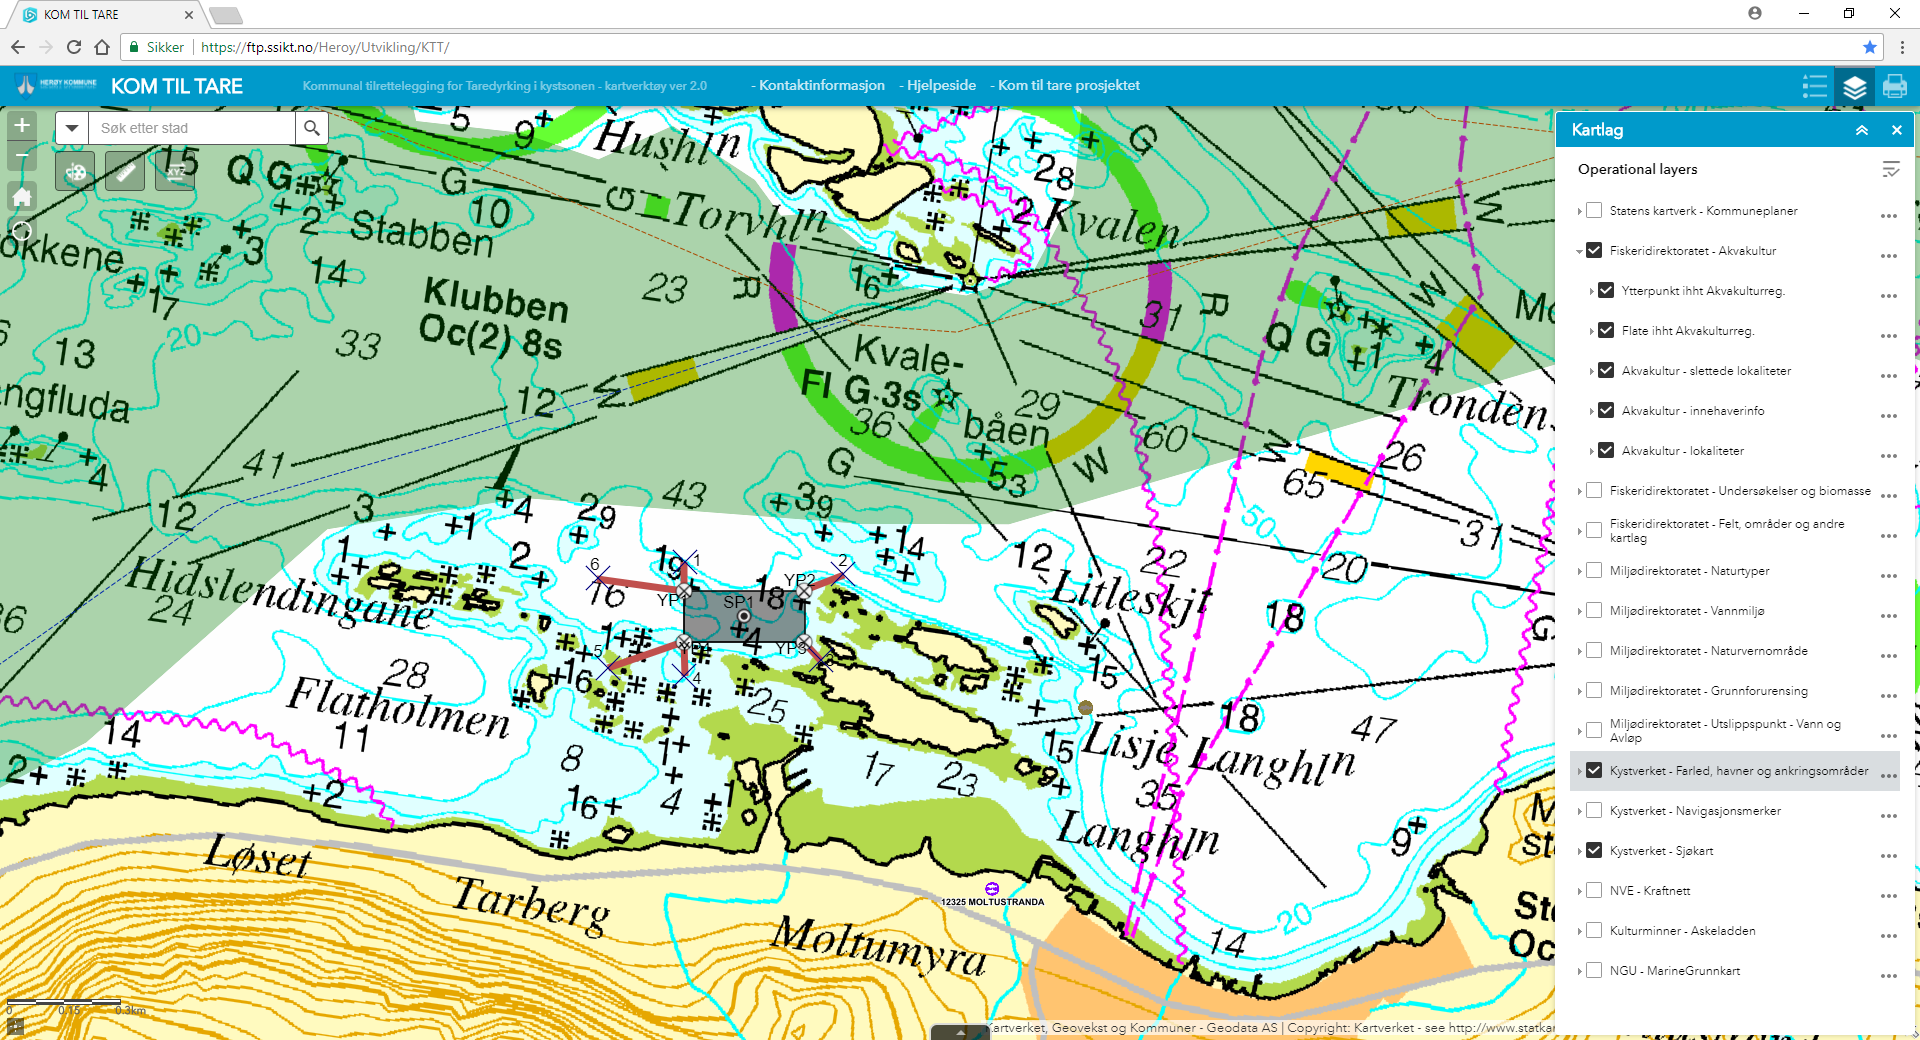Viewport: 1920px width, 1040px height.
Task: Collapse Fiskeridirektoratet - Akvakultur layer group
Action: click(1579, 251)
